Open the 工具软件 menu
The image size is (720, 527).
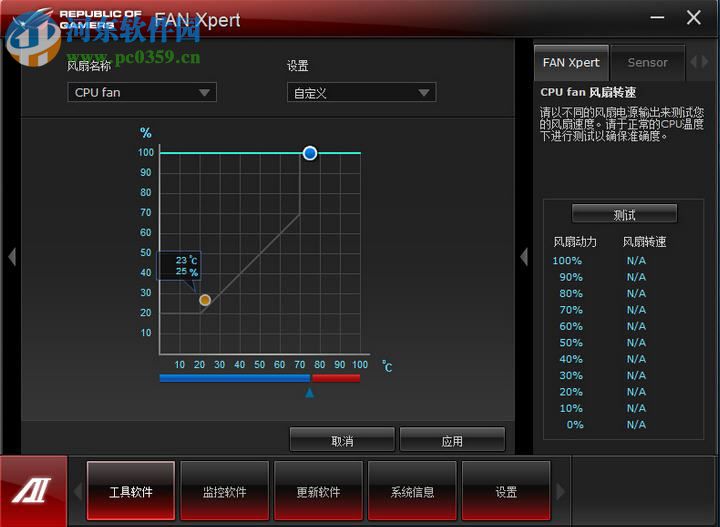[x=131, y=491]
